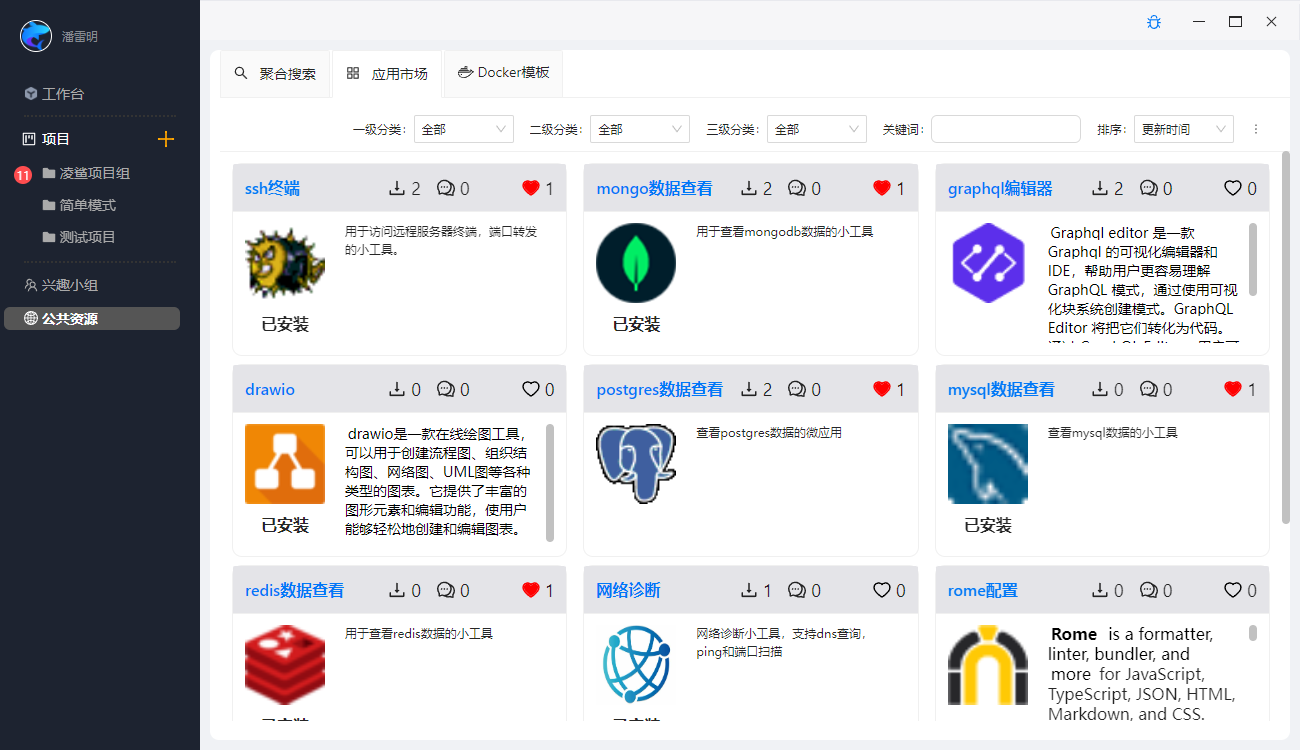Toggle the heart like on mongo数据查看
Viewport: 1300px width, 750px height.
[x=881, y=188]
